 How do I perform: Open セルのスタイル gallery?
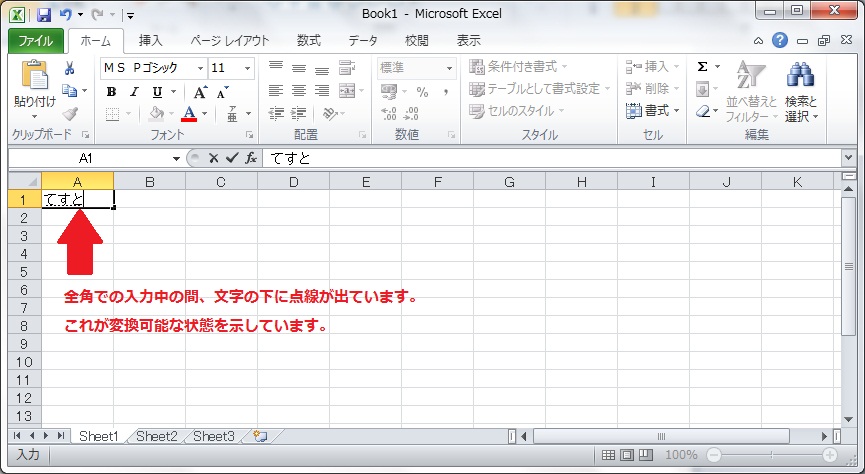(x=517, y=111)
